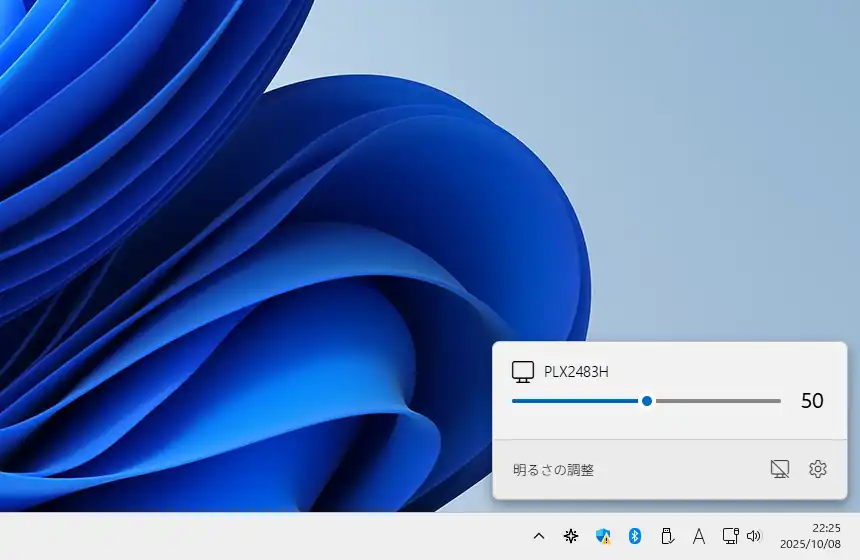Click the safely remove USB hardware icon

tap(667, 536)
